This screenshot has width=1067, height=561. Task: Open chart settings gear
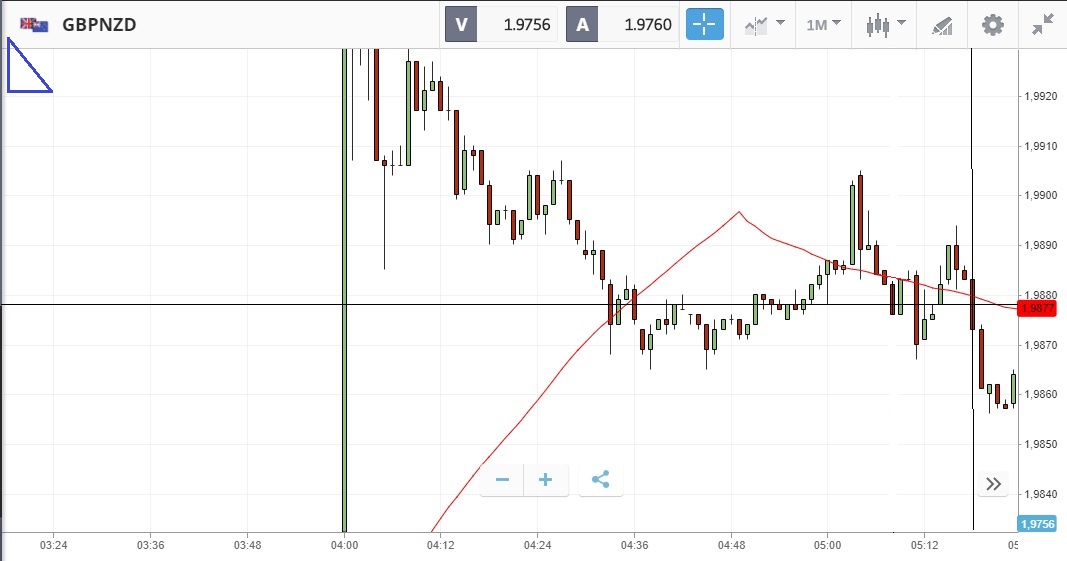(992, 25)
